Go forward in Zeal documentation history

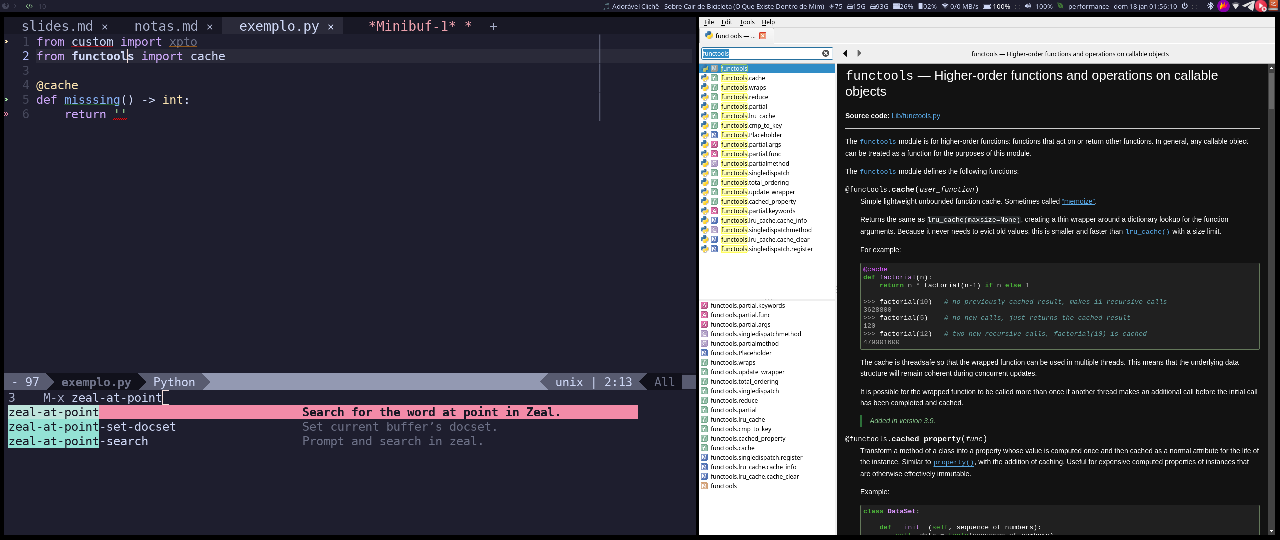click(859, 53)
